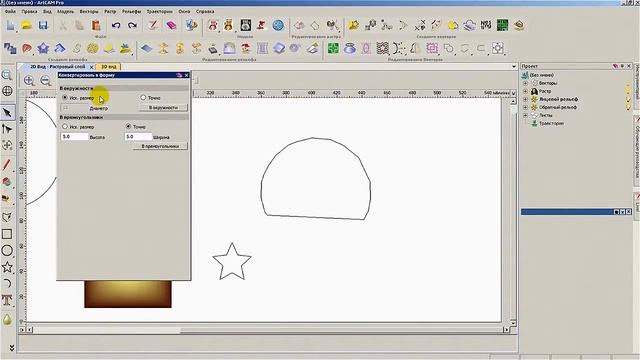This screenshot has width=640, height=360.
Task: Click the Paste clipboard icon
Action: click(x=96, y=25)
